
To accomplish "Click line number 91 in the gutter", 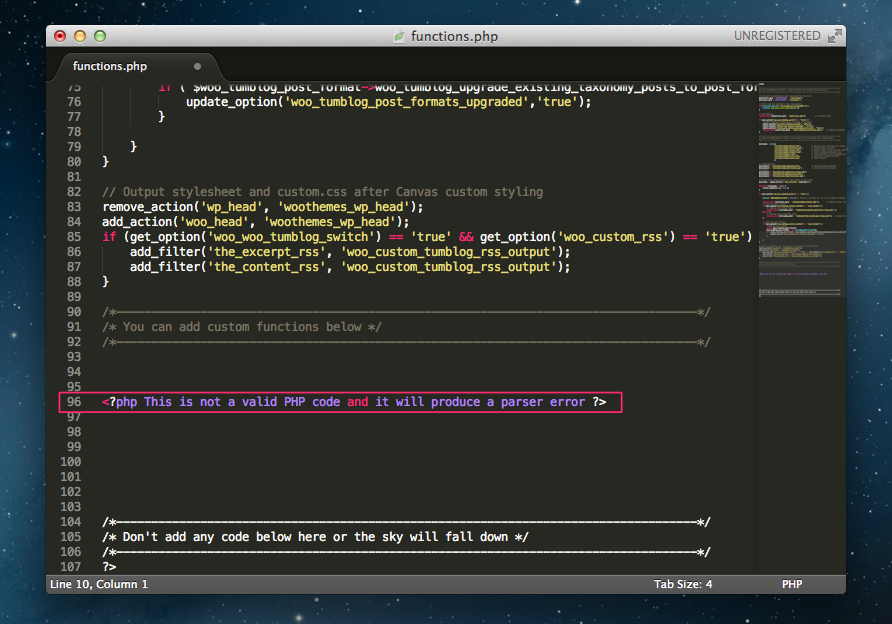I will [74, 327].
